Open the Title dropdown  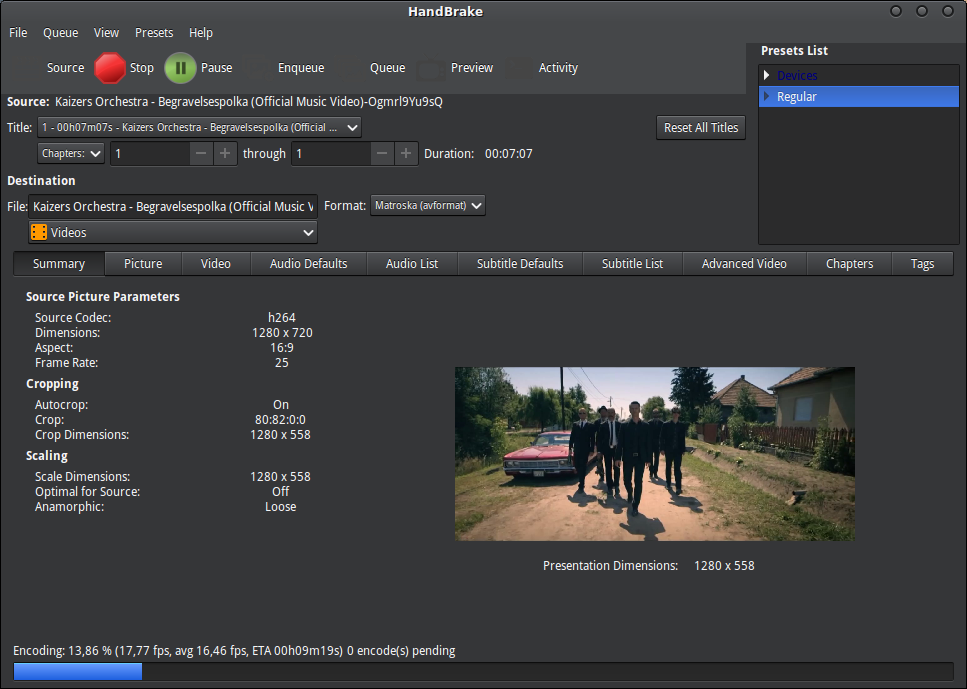(199, 128)
